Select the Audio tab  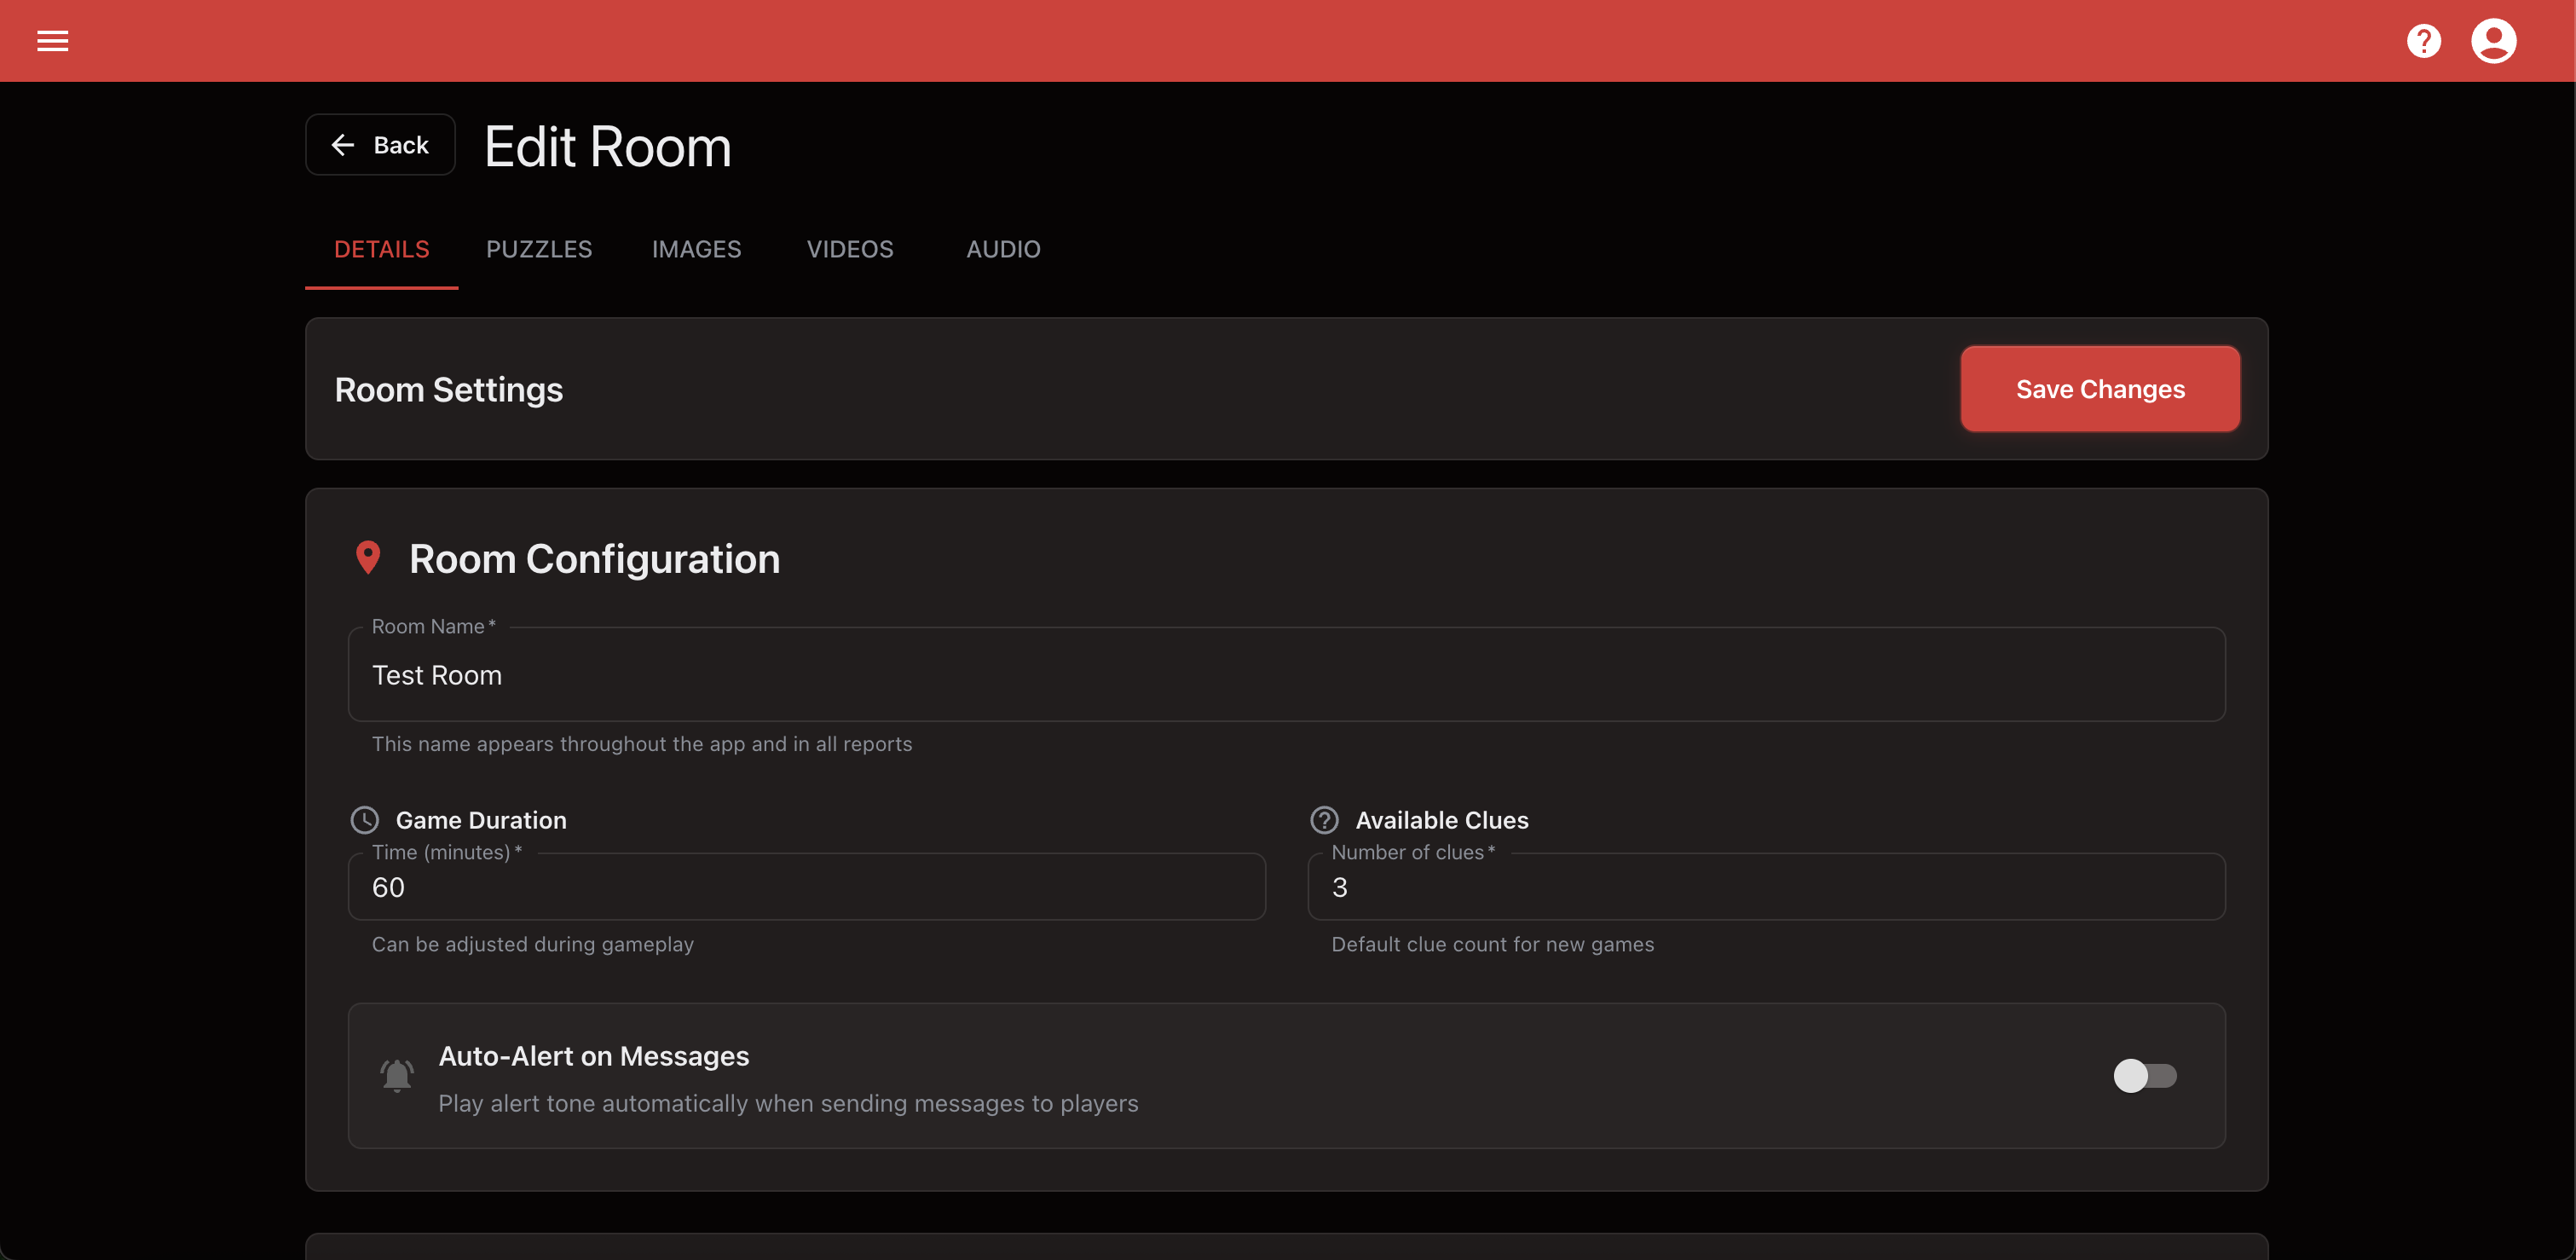coord(1003,249)
